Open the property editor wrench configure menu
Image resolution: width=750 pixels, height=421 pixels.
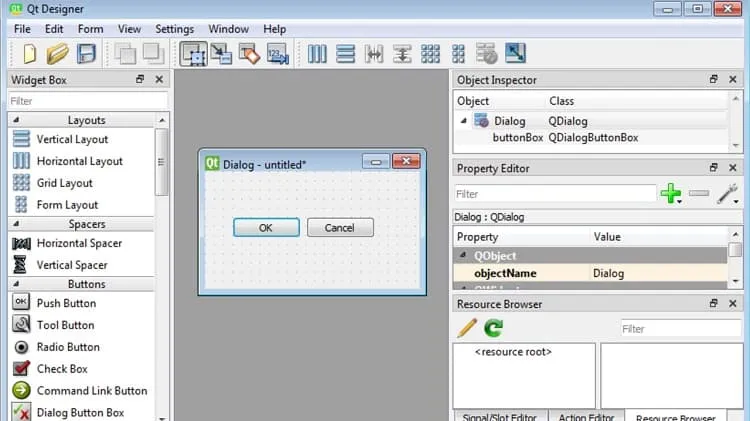point(727,194)
